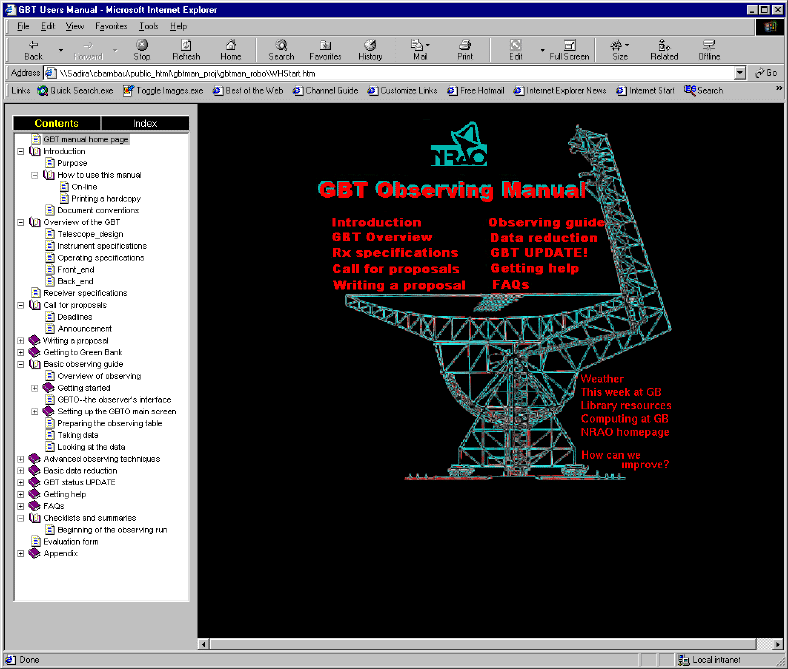Open the History toolbar icon
788x669 pixels.
click(x=370, y=49)
